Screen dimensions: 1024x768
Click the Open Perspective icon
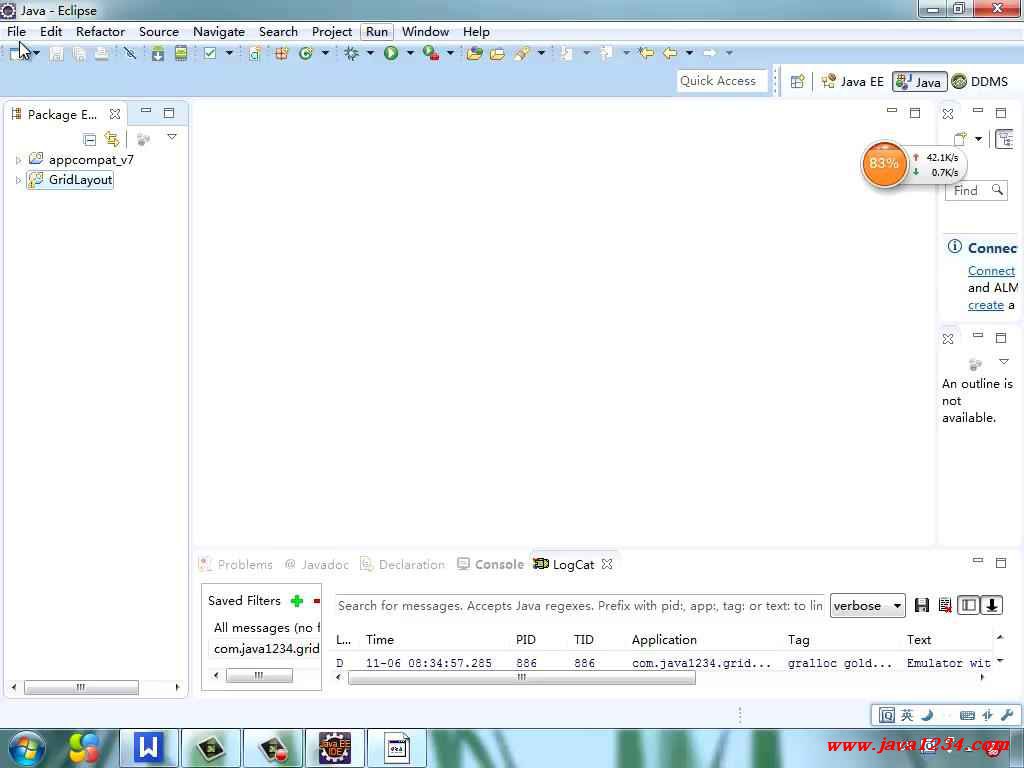click(797, 82)
